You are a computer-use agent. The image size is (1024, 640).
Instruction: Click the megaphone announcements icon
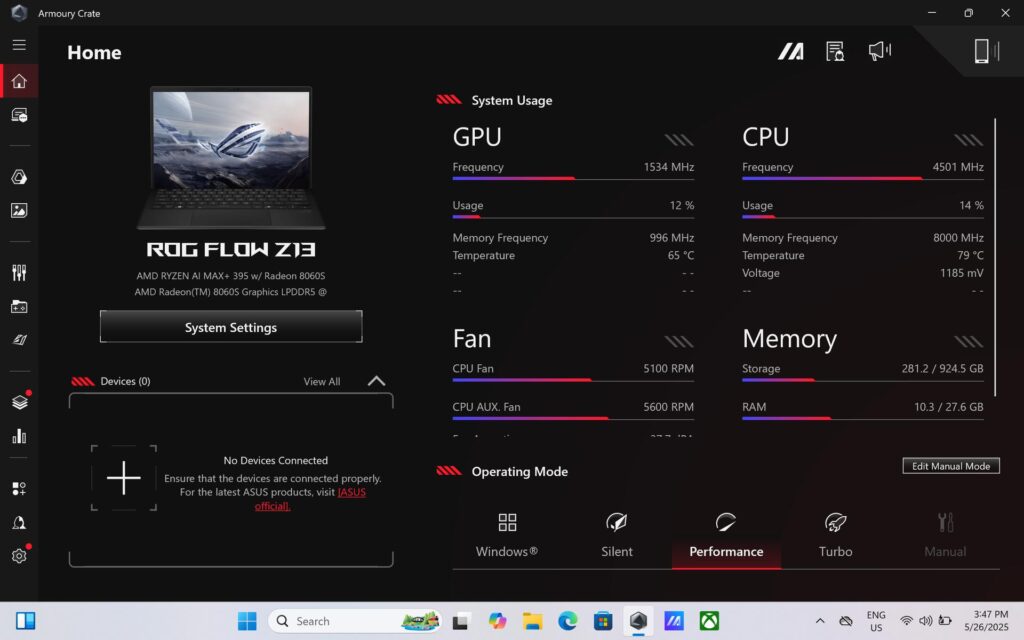(x=879, y=51)
